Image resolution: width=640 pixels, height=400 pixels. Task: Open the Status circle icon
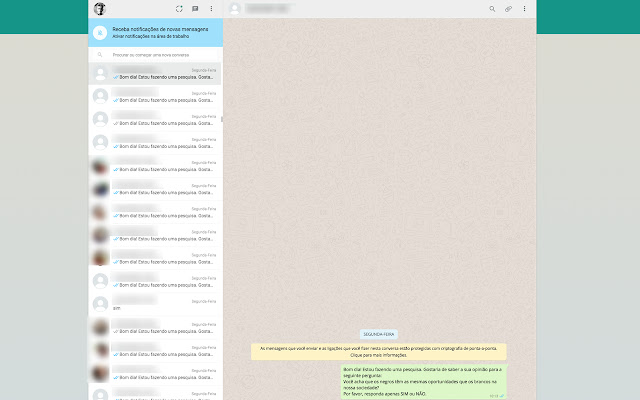(179, 9)
